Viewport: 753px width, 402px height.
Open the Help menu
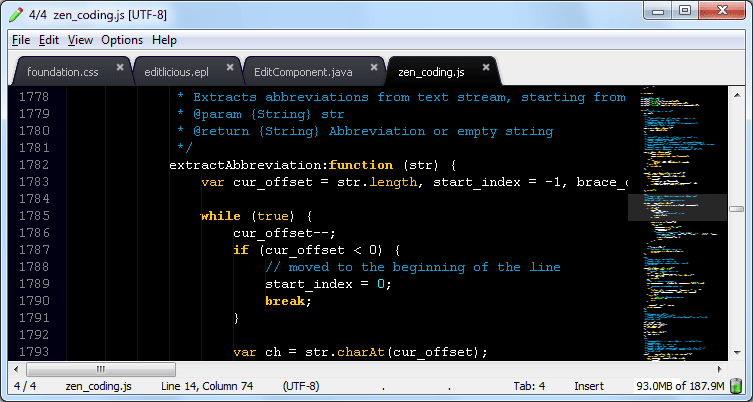[x=164, y=40]
